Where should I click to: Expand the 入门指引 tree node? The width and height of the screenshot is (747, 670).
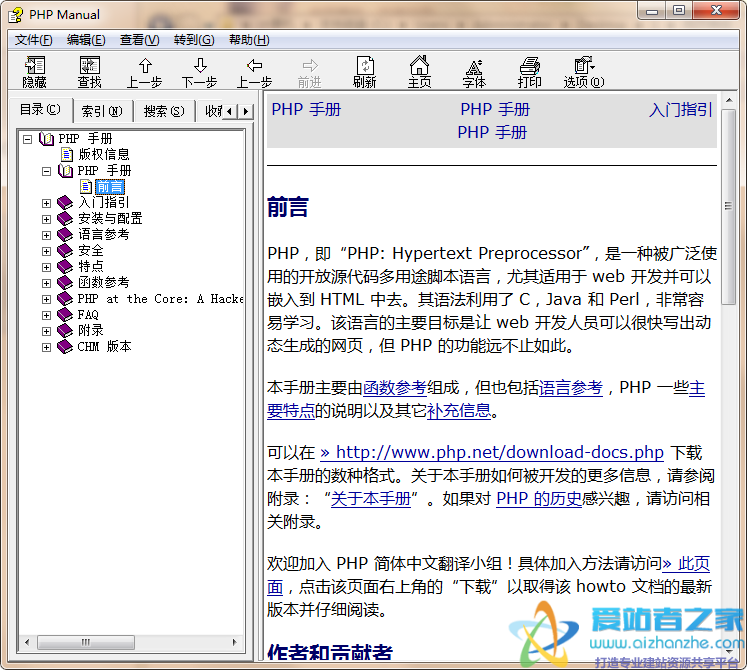point(46,203)
